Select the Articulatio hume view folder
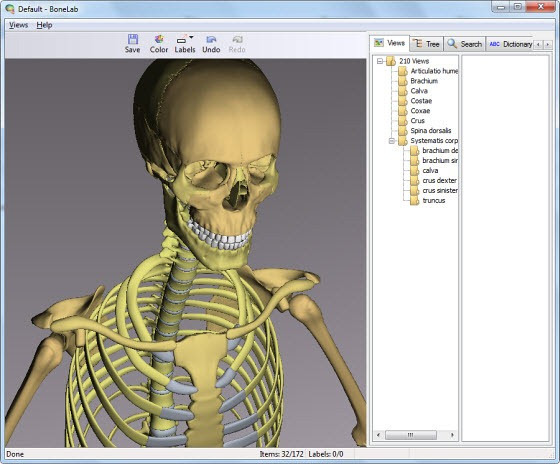The width and height of the screenshot is (560, 464). 434,71
